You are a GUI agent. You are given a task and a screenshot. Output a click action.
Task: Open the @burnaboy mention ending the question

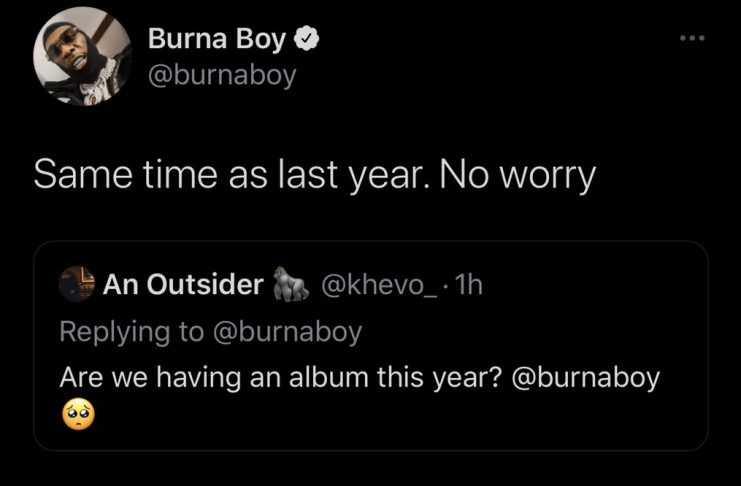coord(586,379)
